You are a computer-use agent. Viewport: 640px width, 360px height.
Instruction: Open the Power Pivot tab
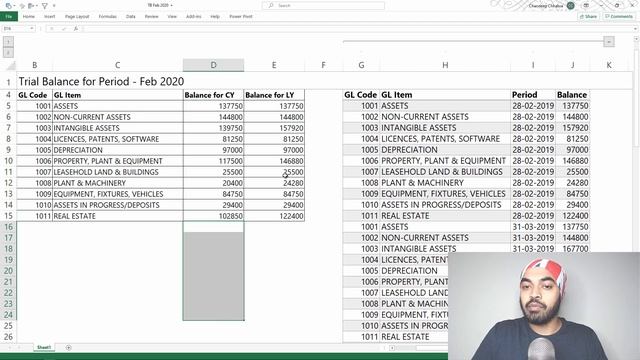point(241,16)
